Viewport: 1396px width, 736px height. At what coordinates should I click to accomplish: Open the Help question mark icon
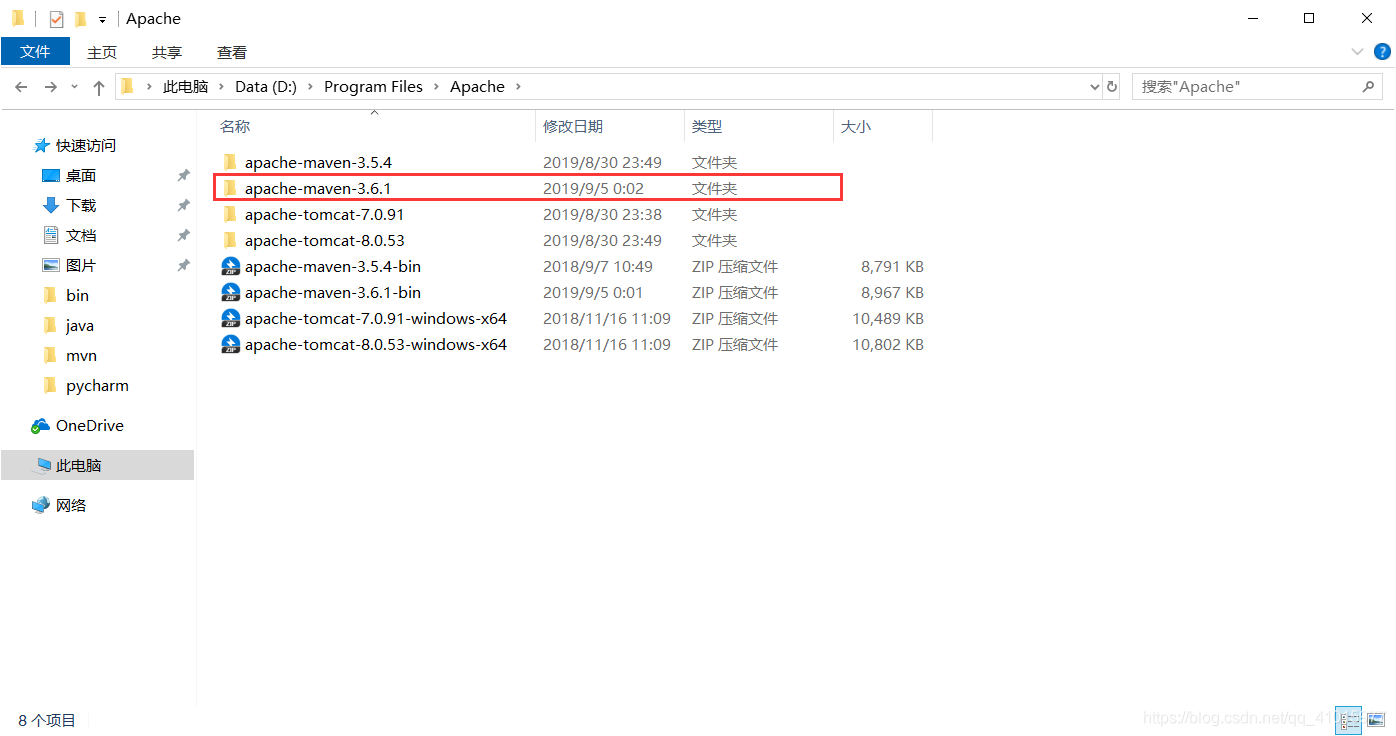pyautogui.click(x=1383, y=51)
